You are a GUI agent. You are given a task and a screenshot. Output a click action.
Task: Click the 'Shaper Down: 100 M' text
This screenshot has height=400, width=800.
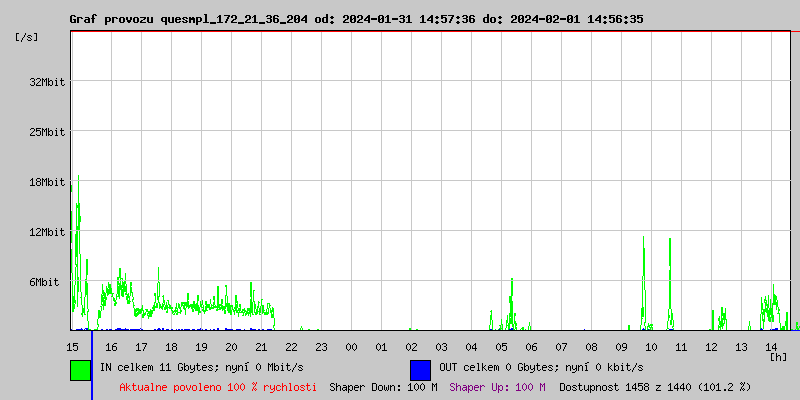(x=383, y=387)
